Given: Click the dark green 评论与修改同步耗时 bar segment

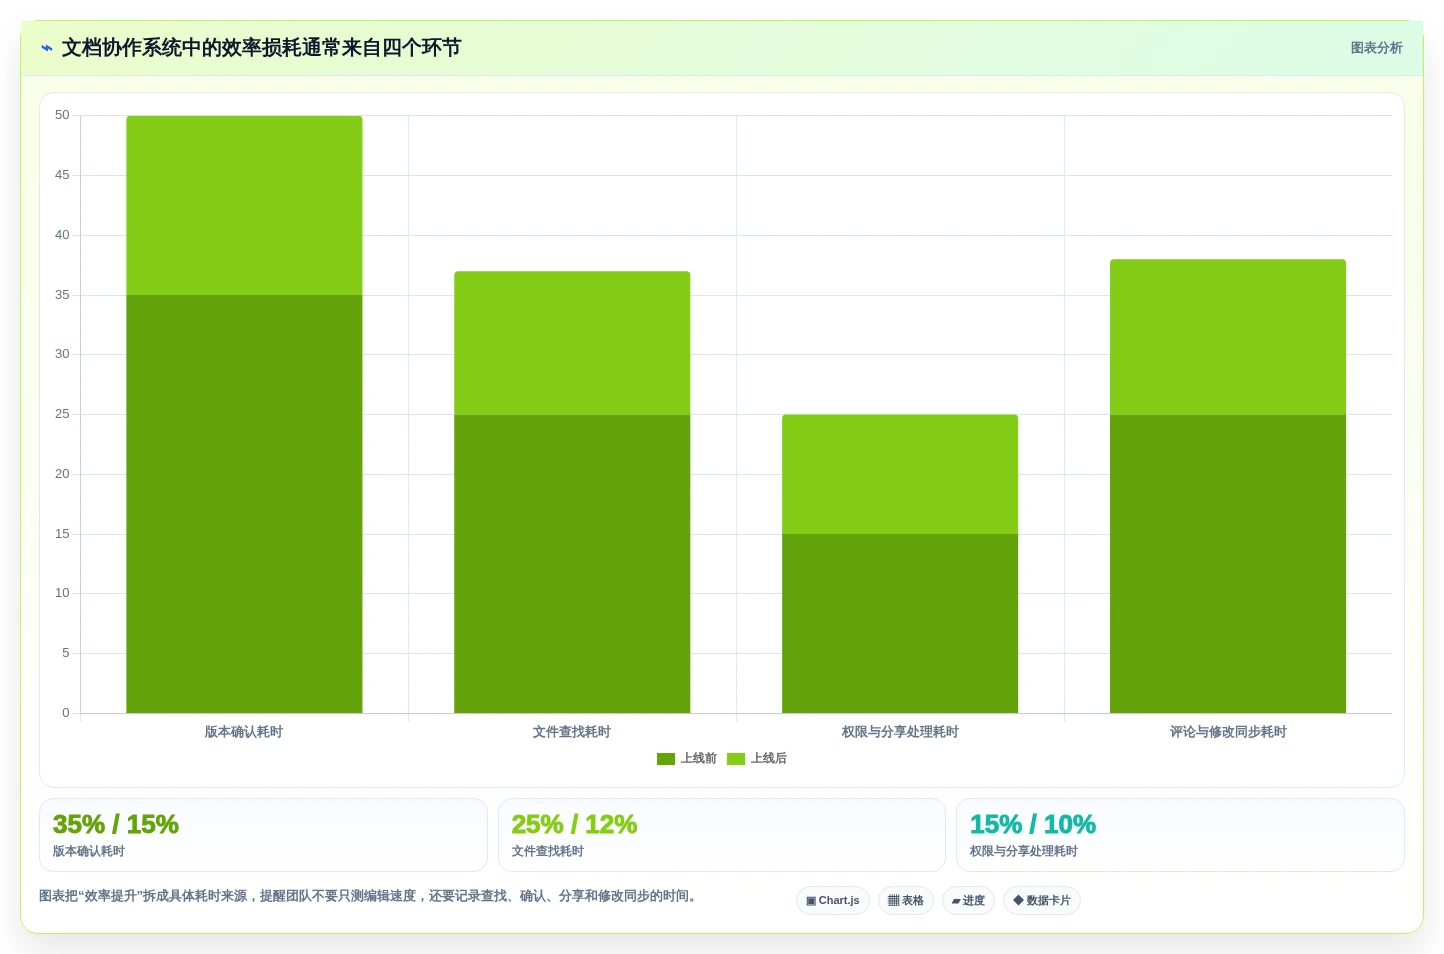Looking at the screenshot, I should tap(1228, 564).
